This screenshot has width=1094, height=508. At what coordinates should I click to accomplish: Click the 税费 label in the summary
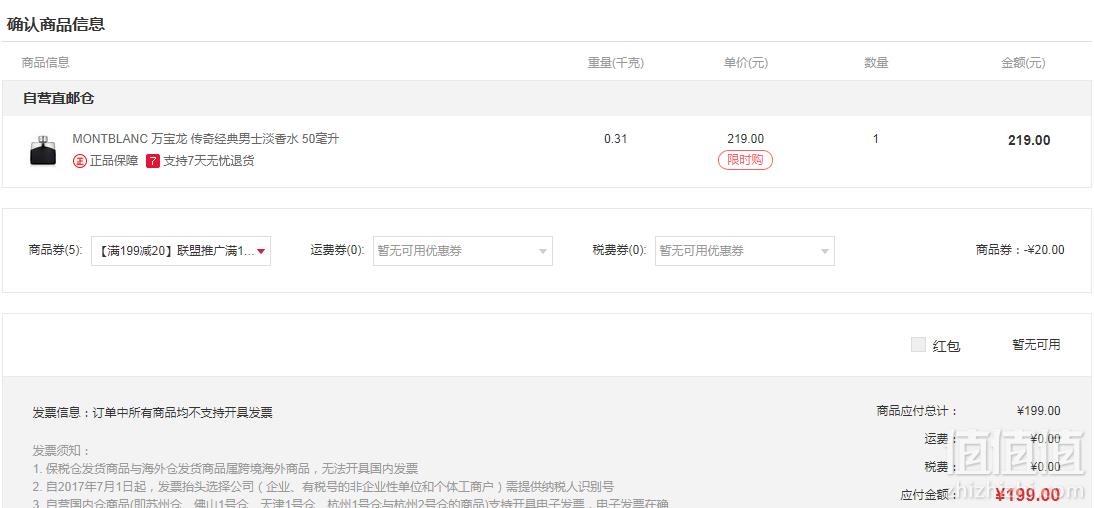940,467
